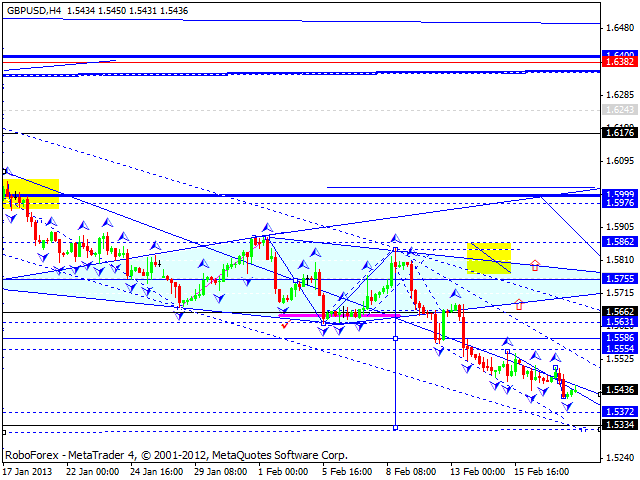Click the current price label 1.5436
640x480 pixels.
click(x=620, y=390)
